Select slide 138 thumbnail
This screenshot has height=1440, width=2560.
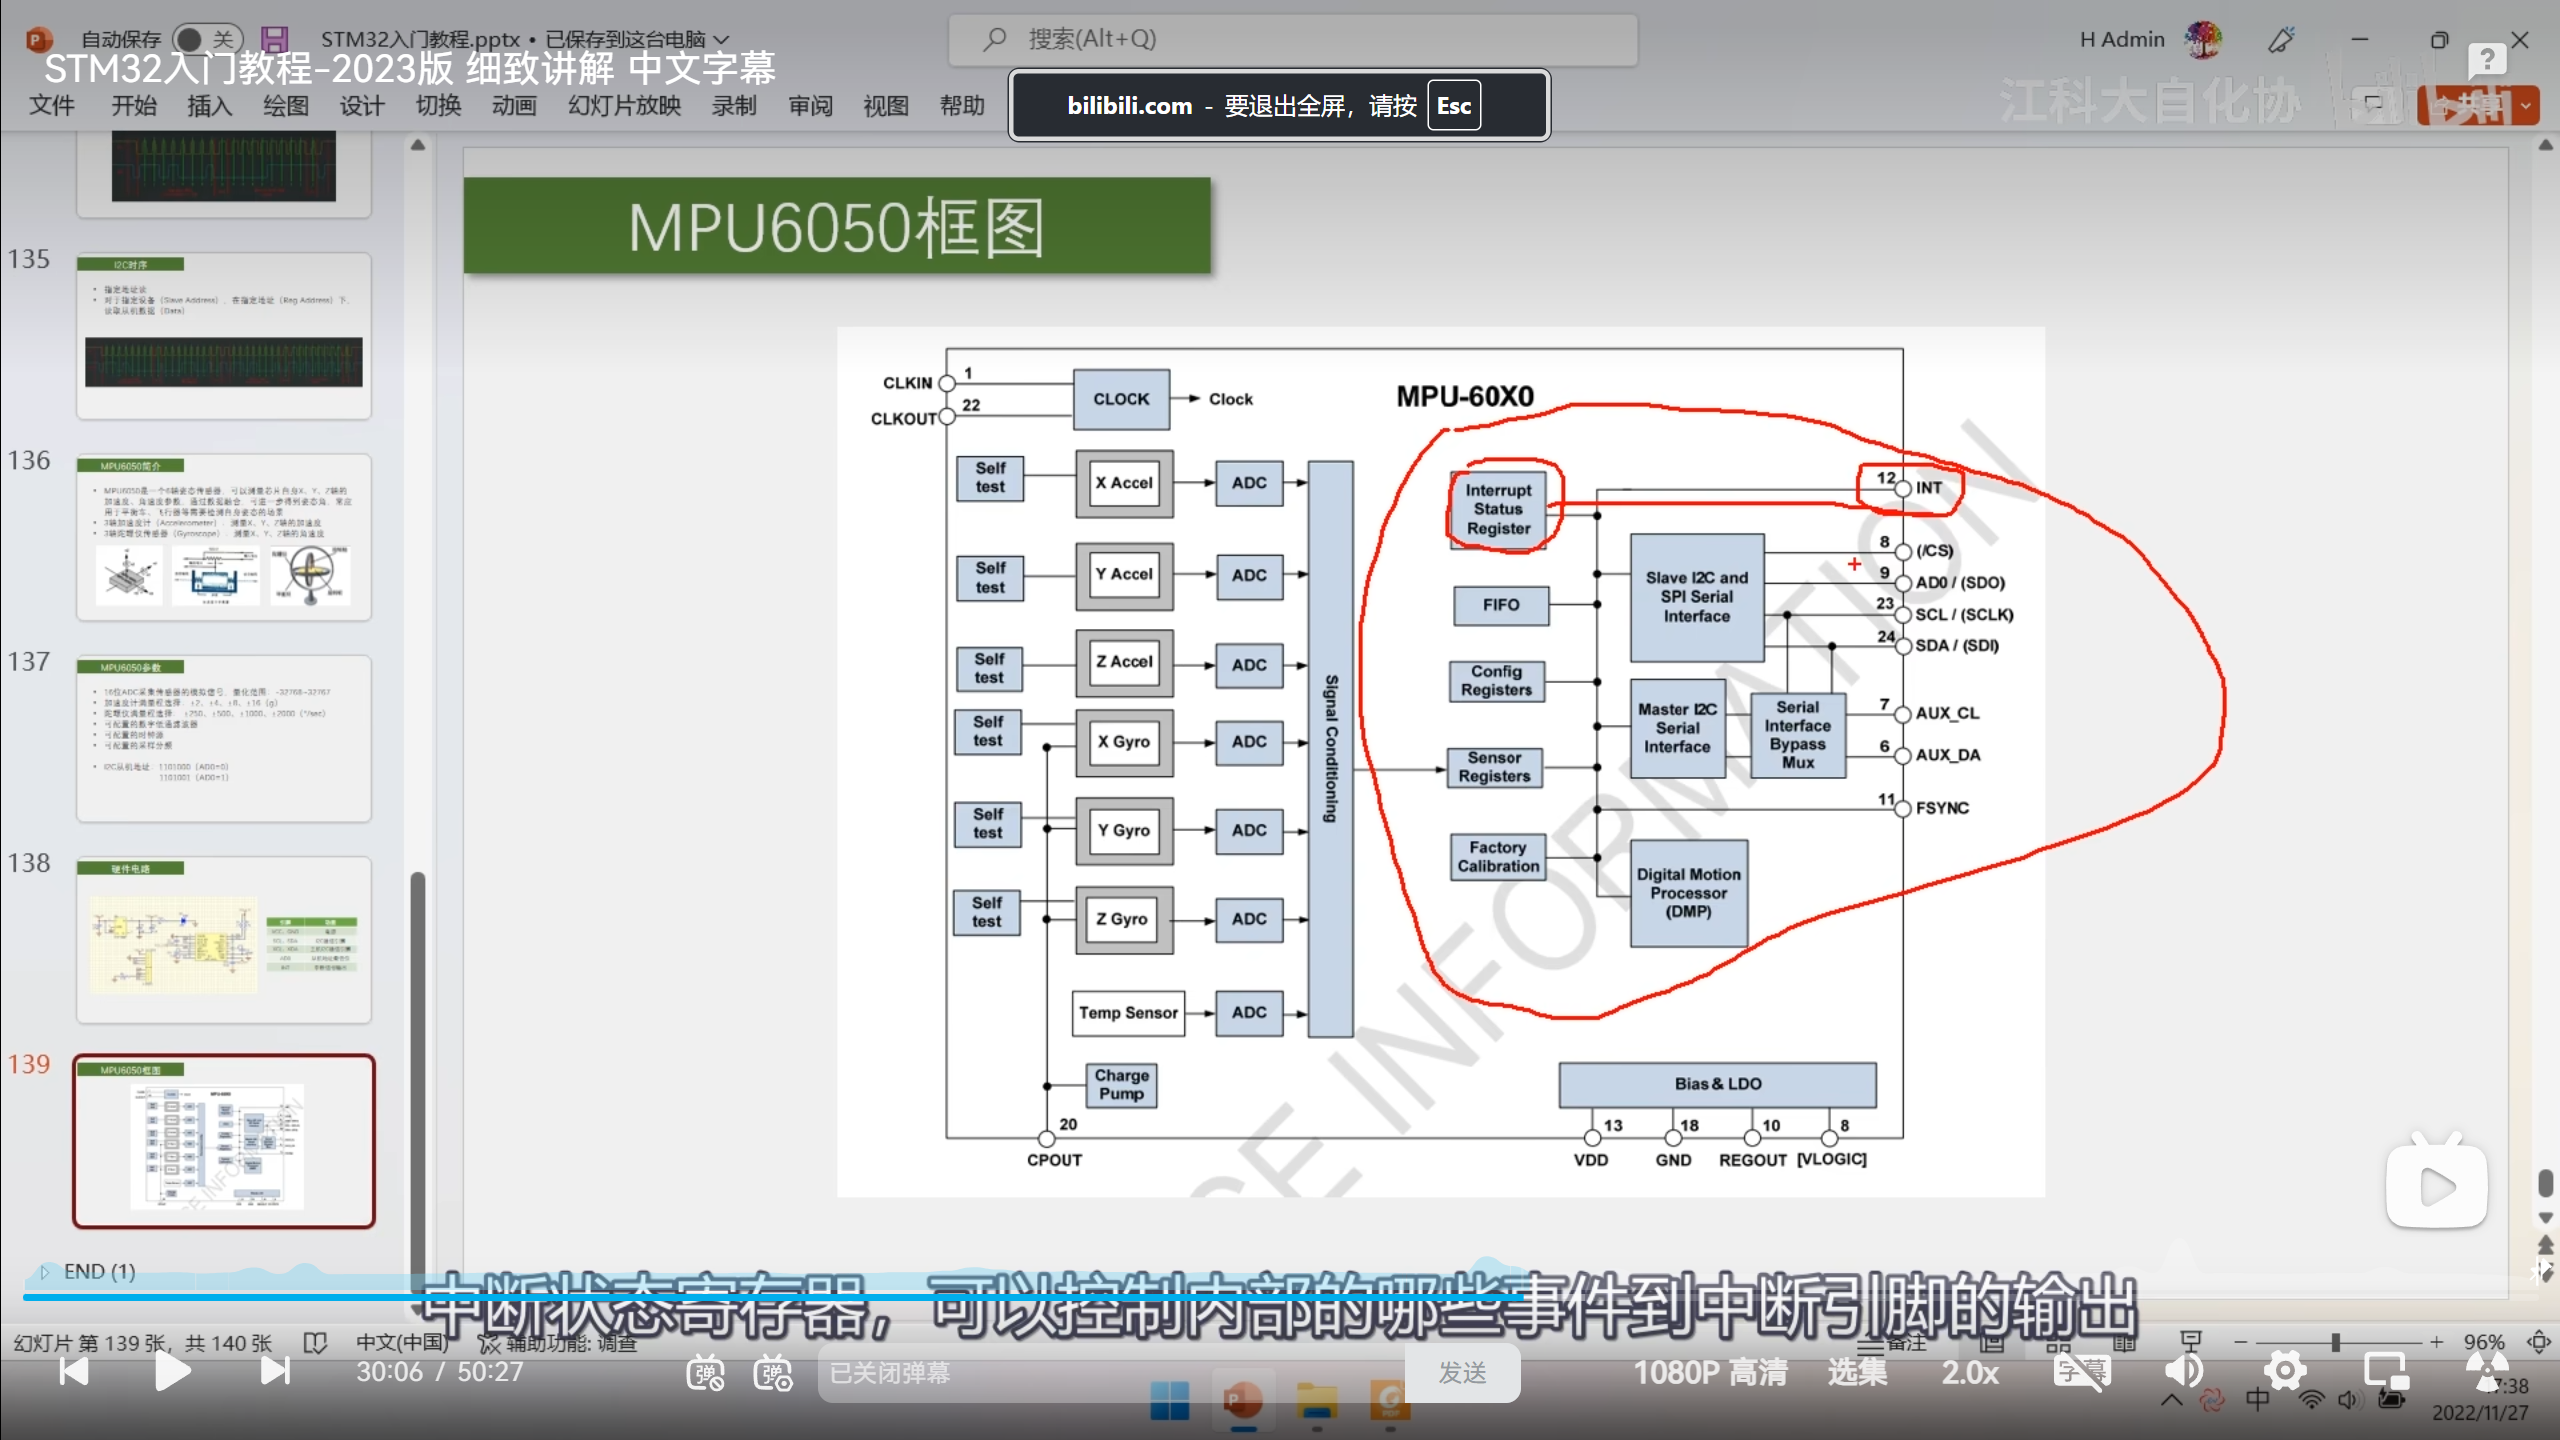point(224,940)
